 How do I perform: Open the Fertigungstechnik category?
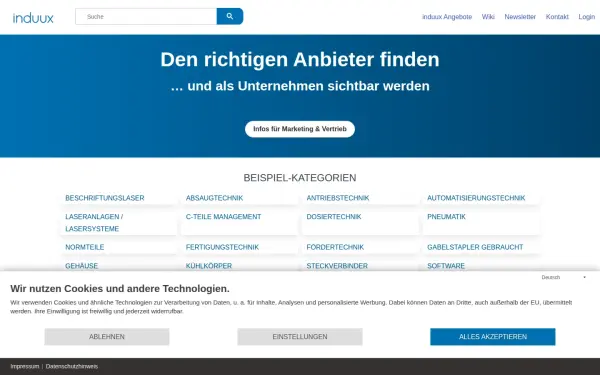click(222, 247)
